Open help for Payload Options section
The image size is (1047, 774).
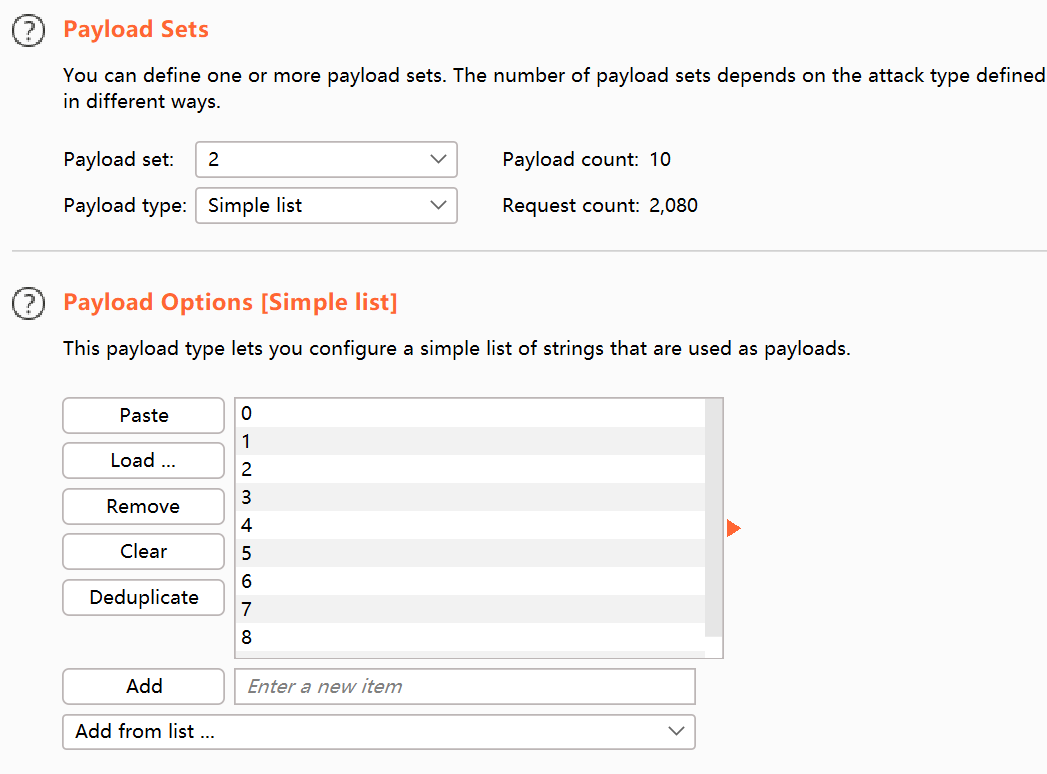click(x=29, y=303)
